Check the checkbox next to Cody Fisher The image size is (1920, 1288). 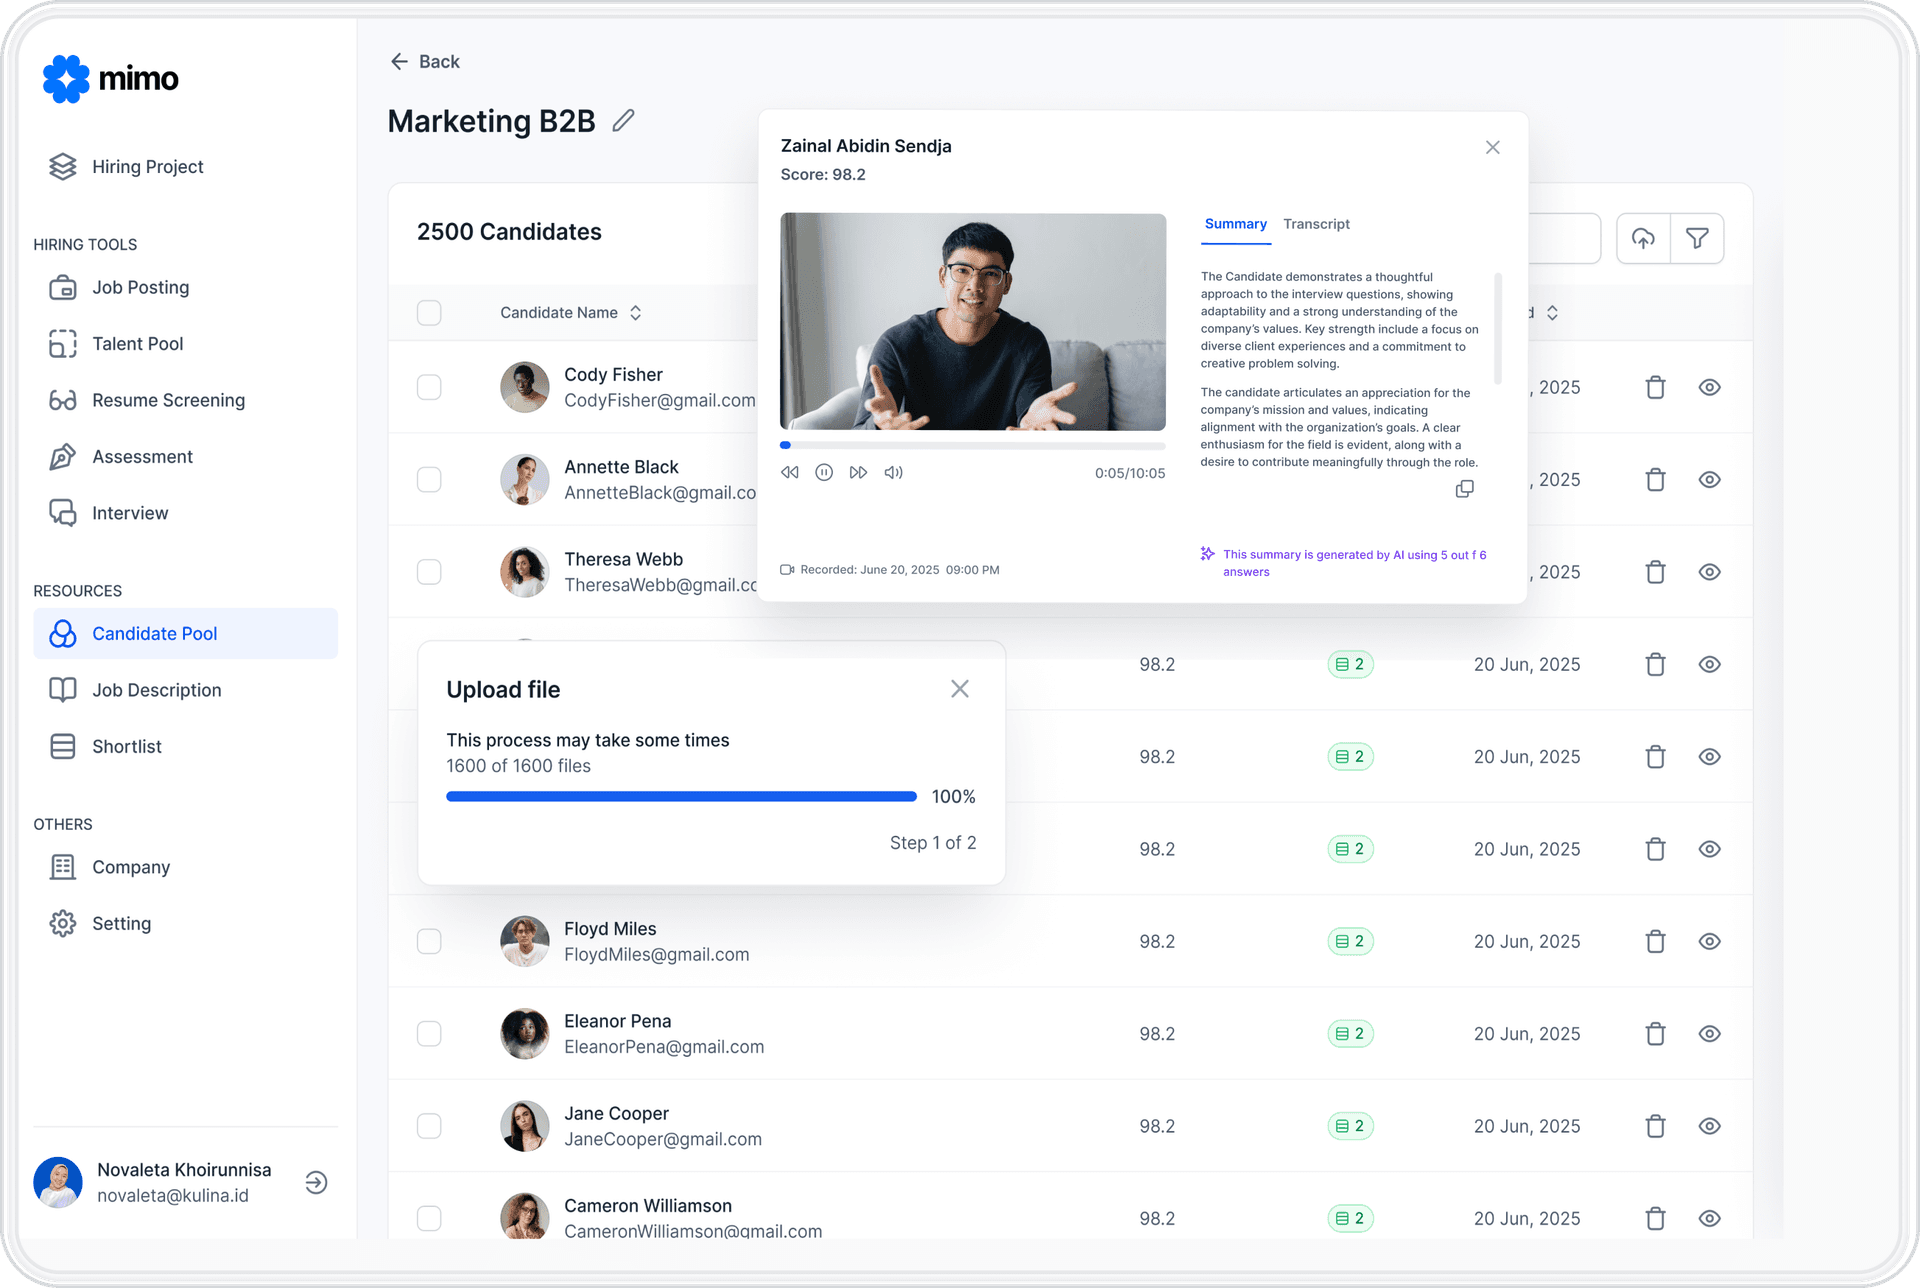point(429,387)
